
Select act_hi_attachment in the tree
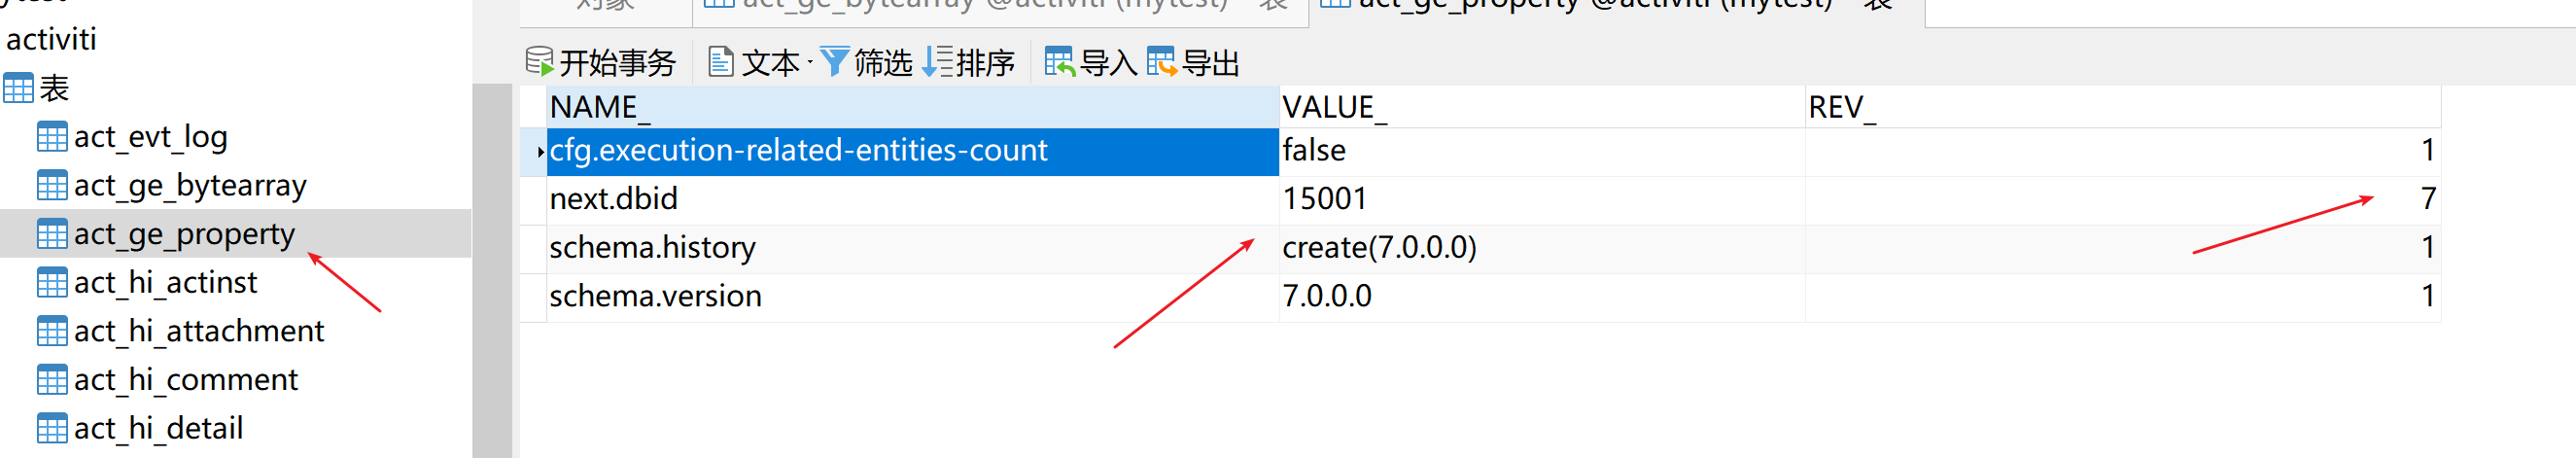(x=199, y=331)
